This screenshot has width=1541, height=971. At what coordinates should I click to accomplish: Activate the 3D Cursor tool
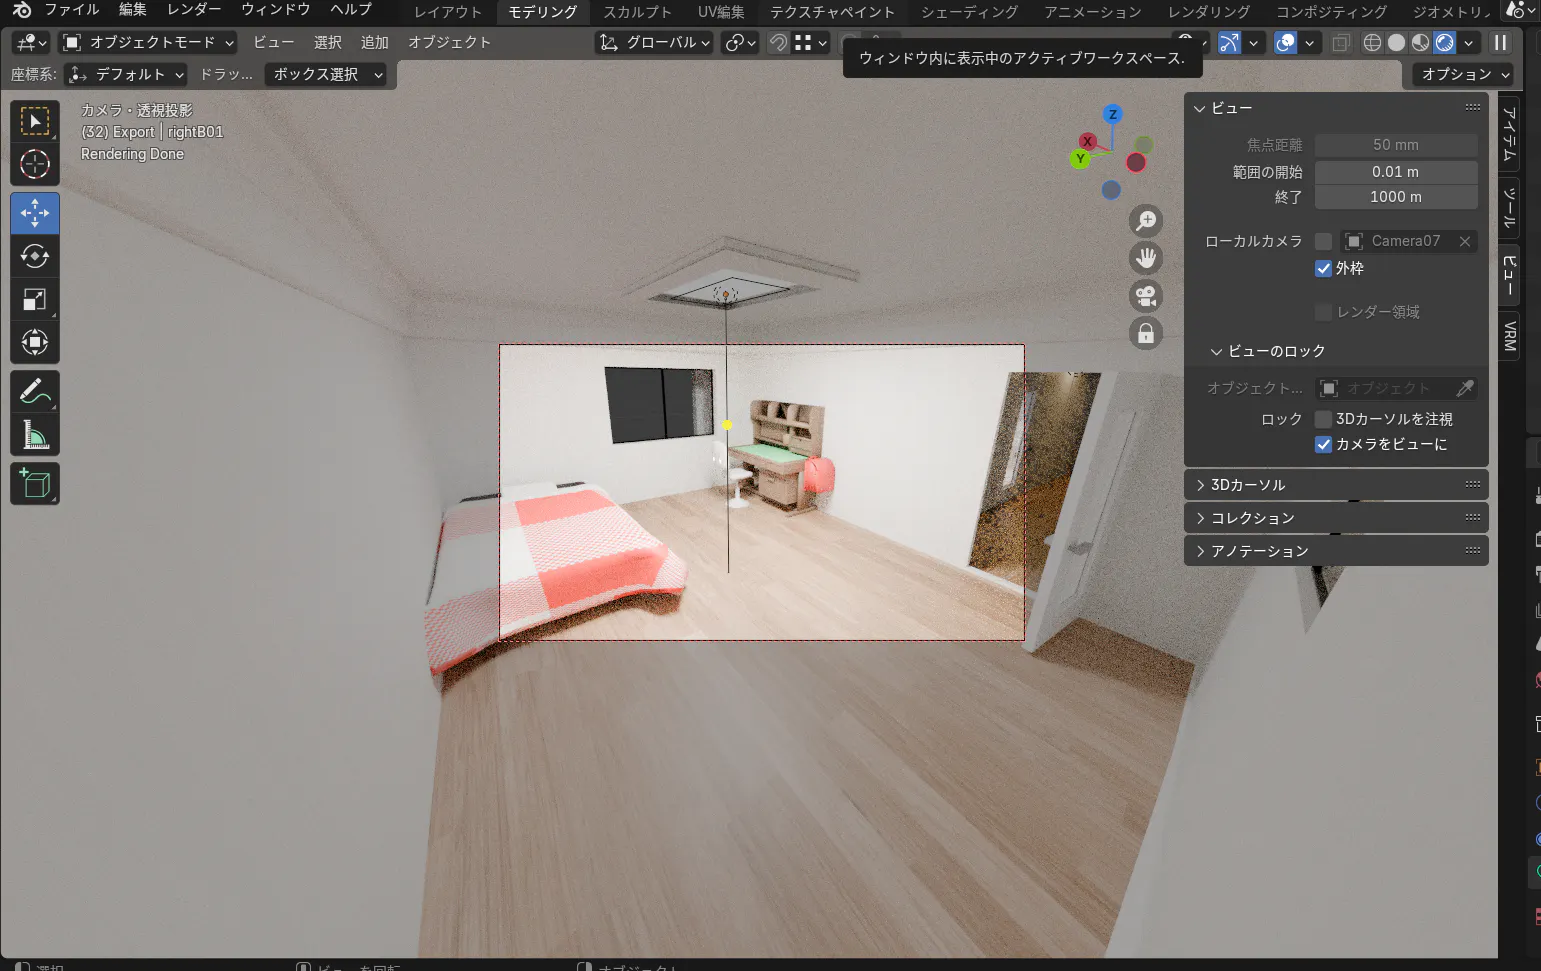point(35,164)
